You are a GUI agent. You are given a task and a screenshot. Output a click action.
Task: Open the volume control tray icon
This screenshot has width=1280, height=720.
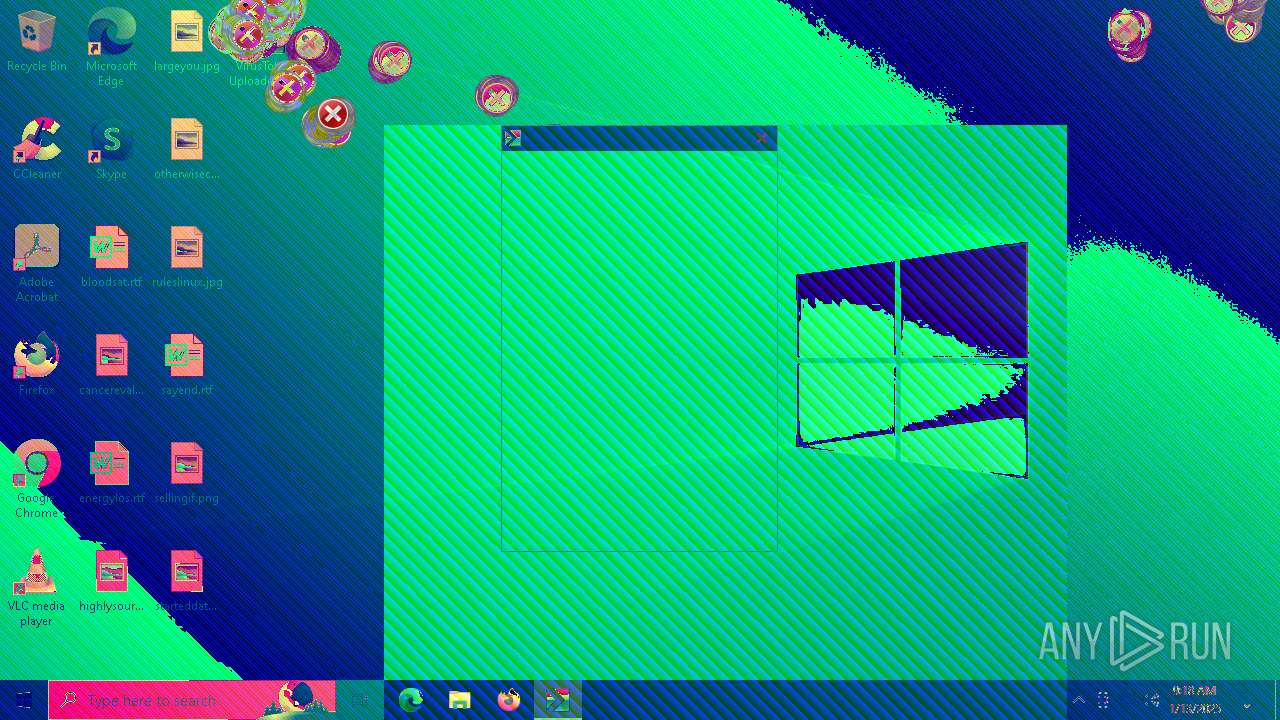click(1151, 700)
